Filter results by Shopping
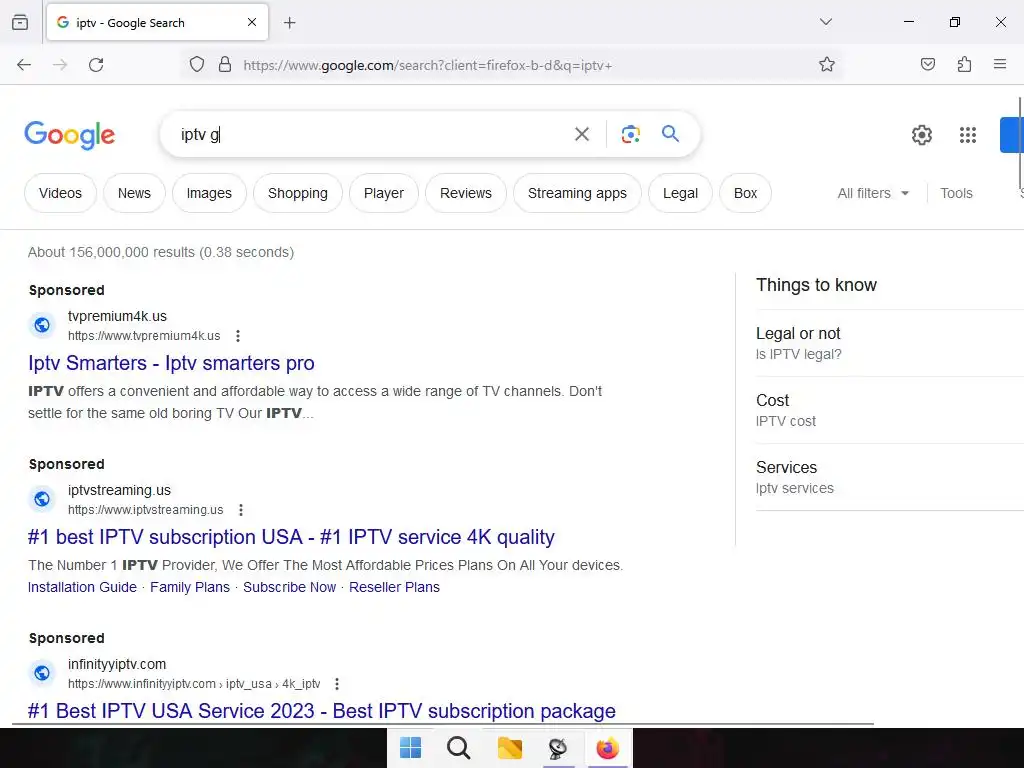Viewport: 1024px width, 768px height. point(298,193)
